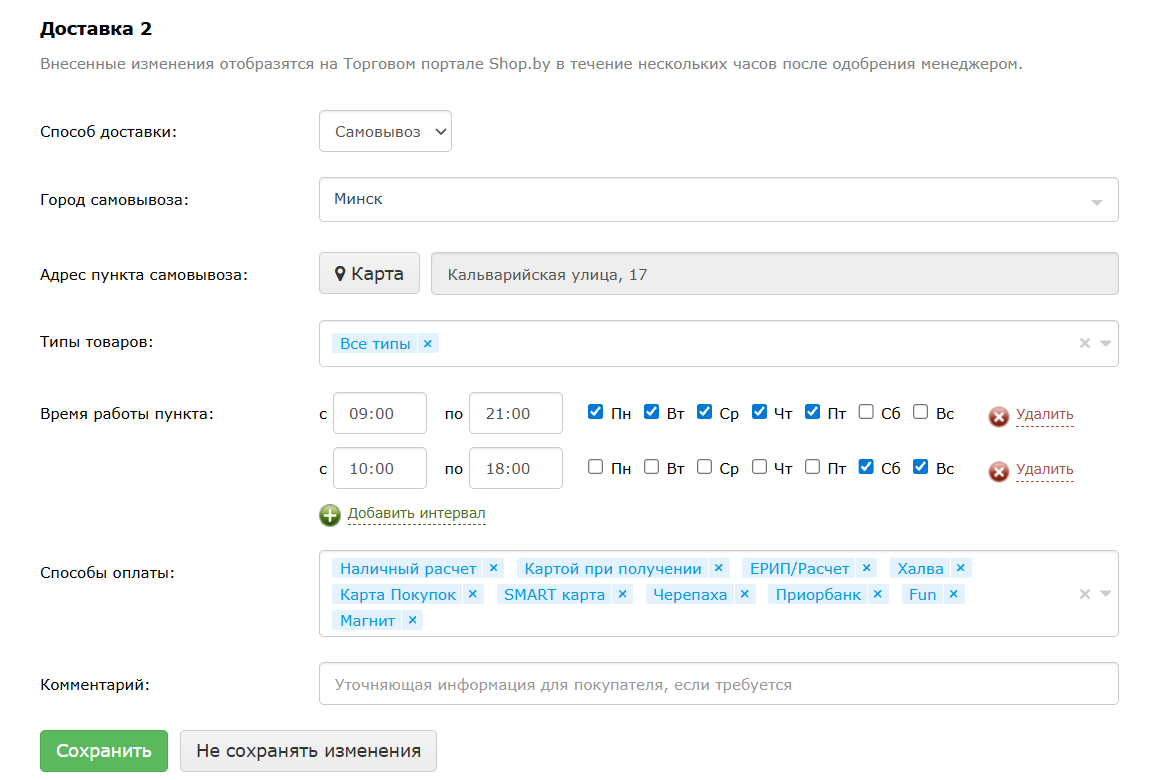
Task: Open the "Способ доставки" dropdown
Action: [x=385, y=131]
